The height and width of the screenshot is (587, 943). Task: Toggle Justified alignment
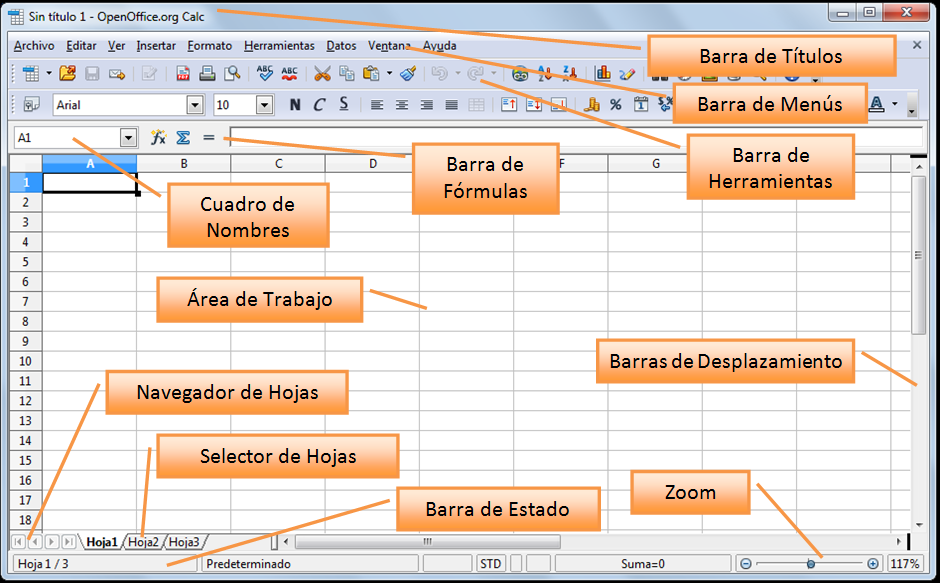[x=451, y=105]
